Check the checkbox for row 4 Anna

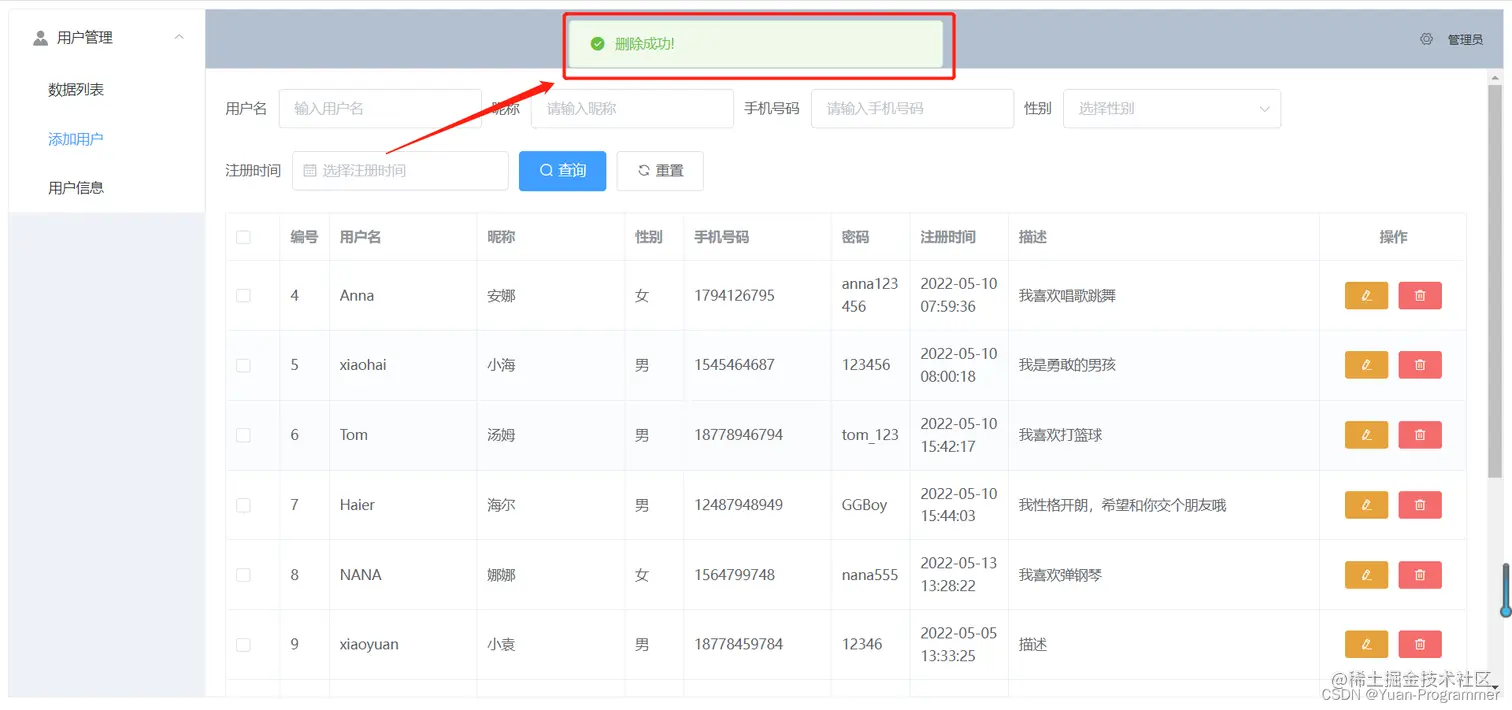point(243,295)
